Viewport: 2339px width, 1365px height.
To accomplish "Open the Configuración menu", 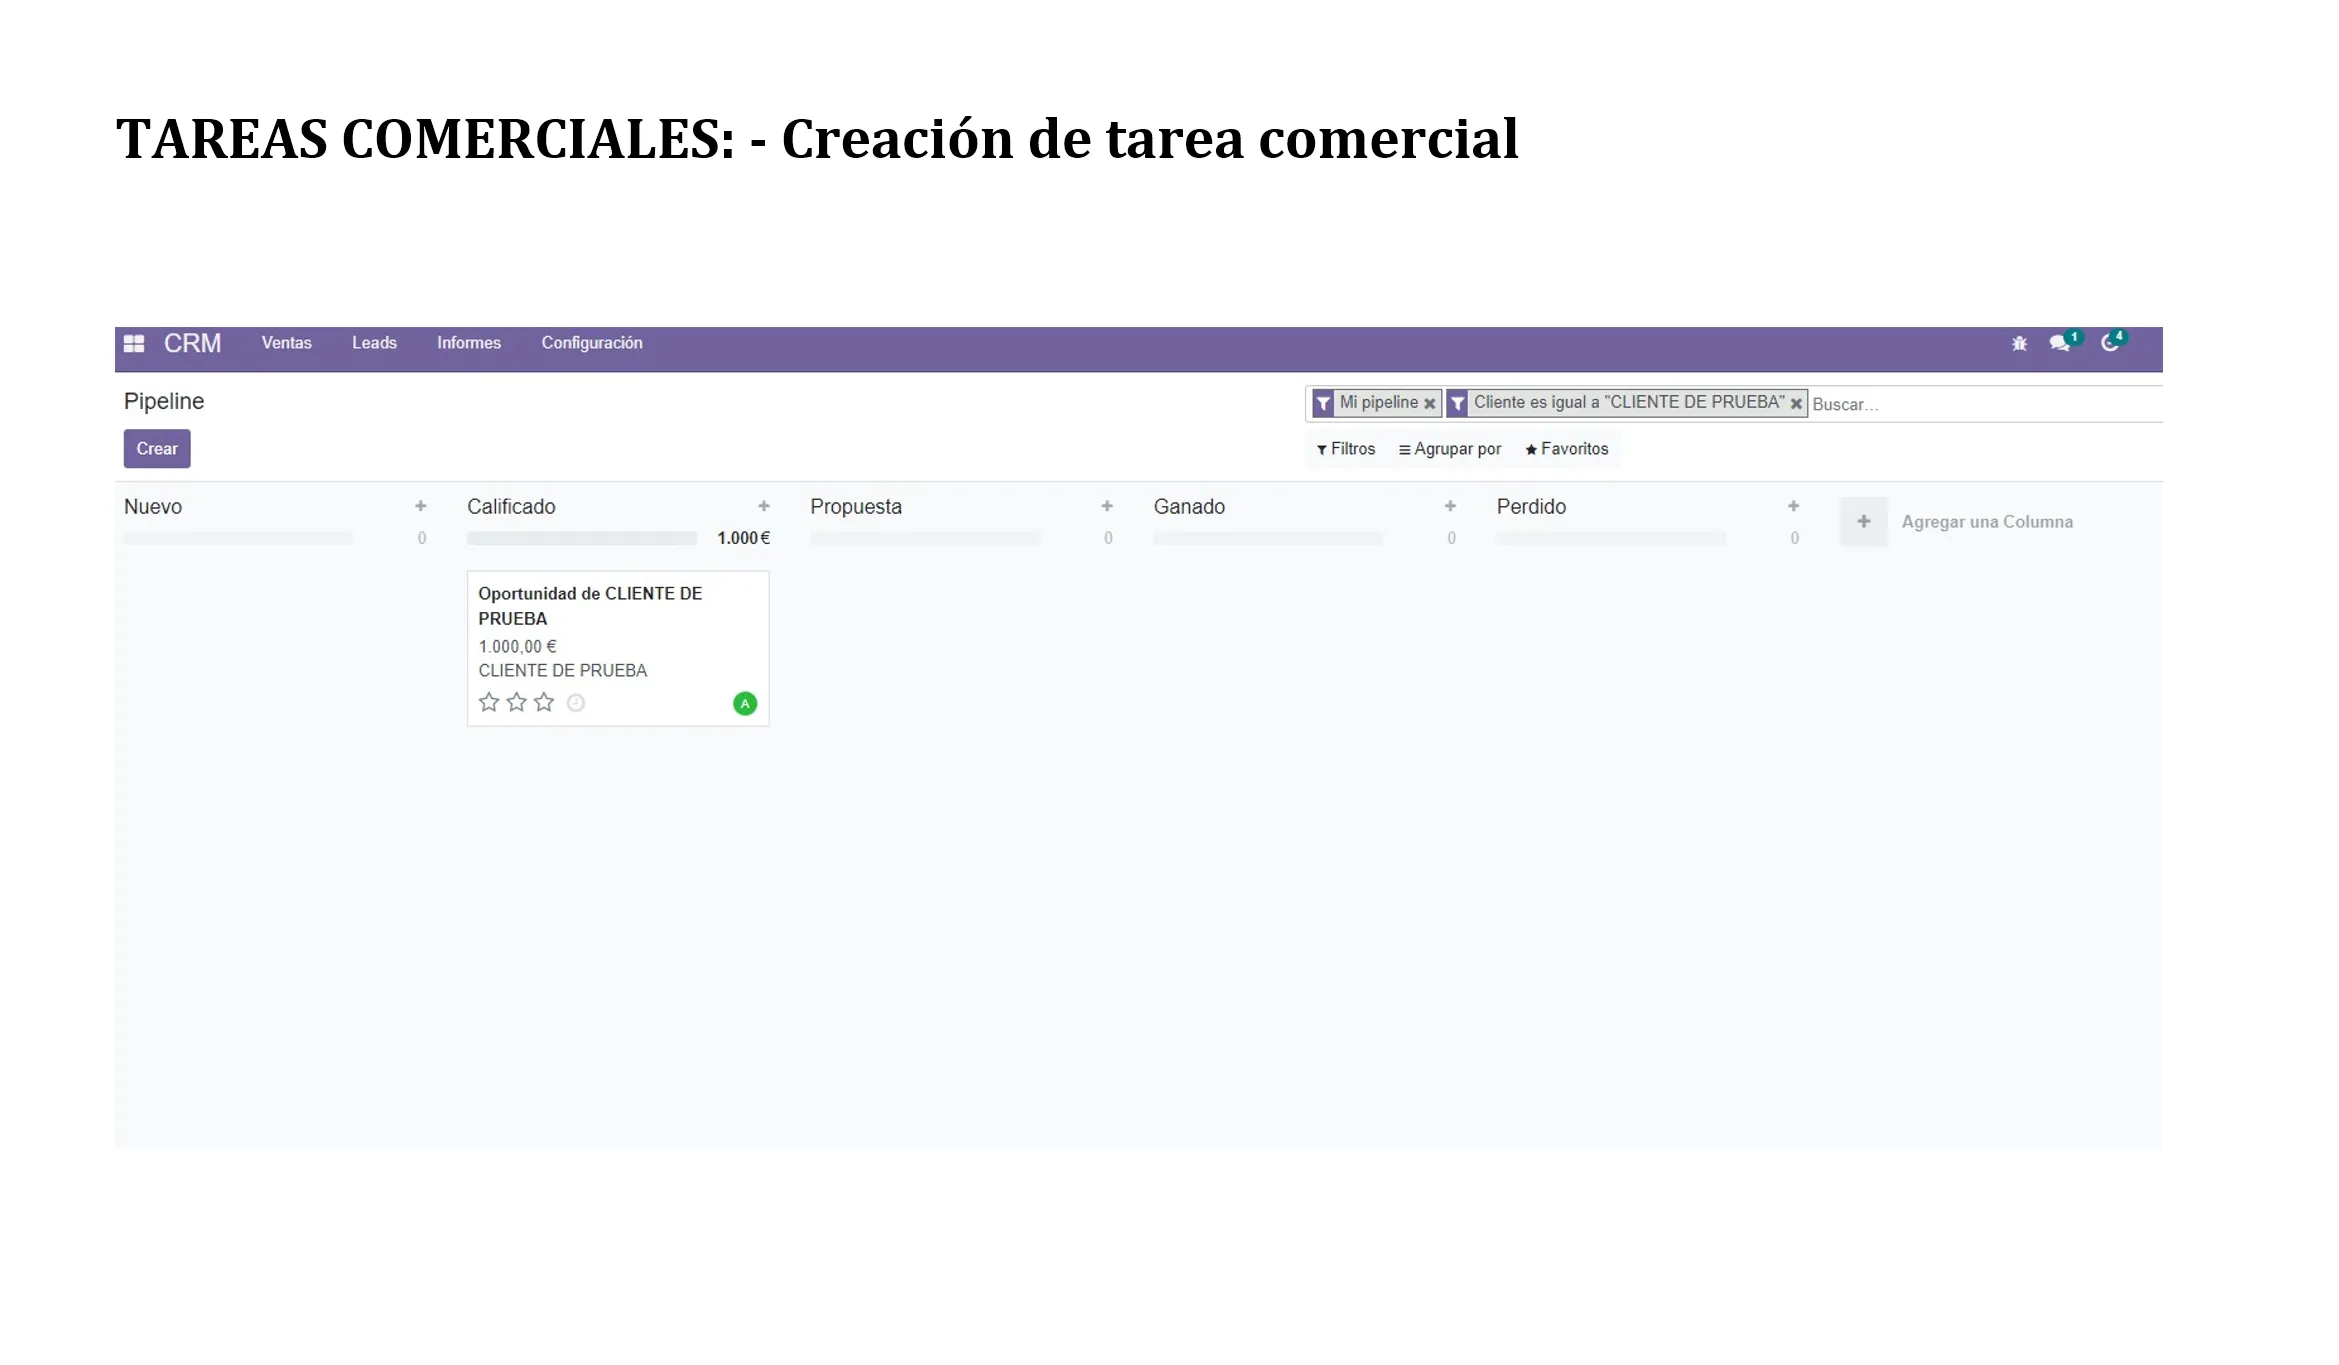I will tap(592, 343).
